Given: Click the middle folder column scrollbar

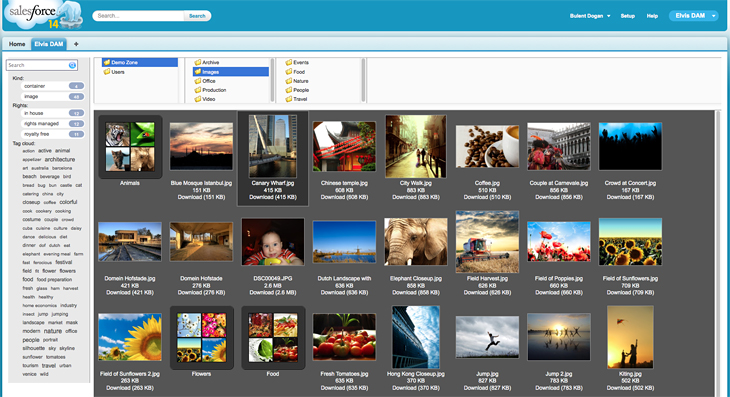Looking at the screenshot, I should point(272,80).
